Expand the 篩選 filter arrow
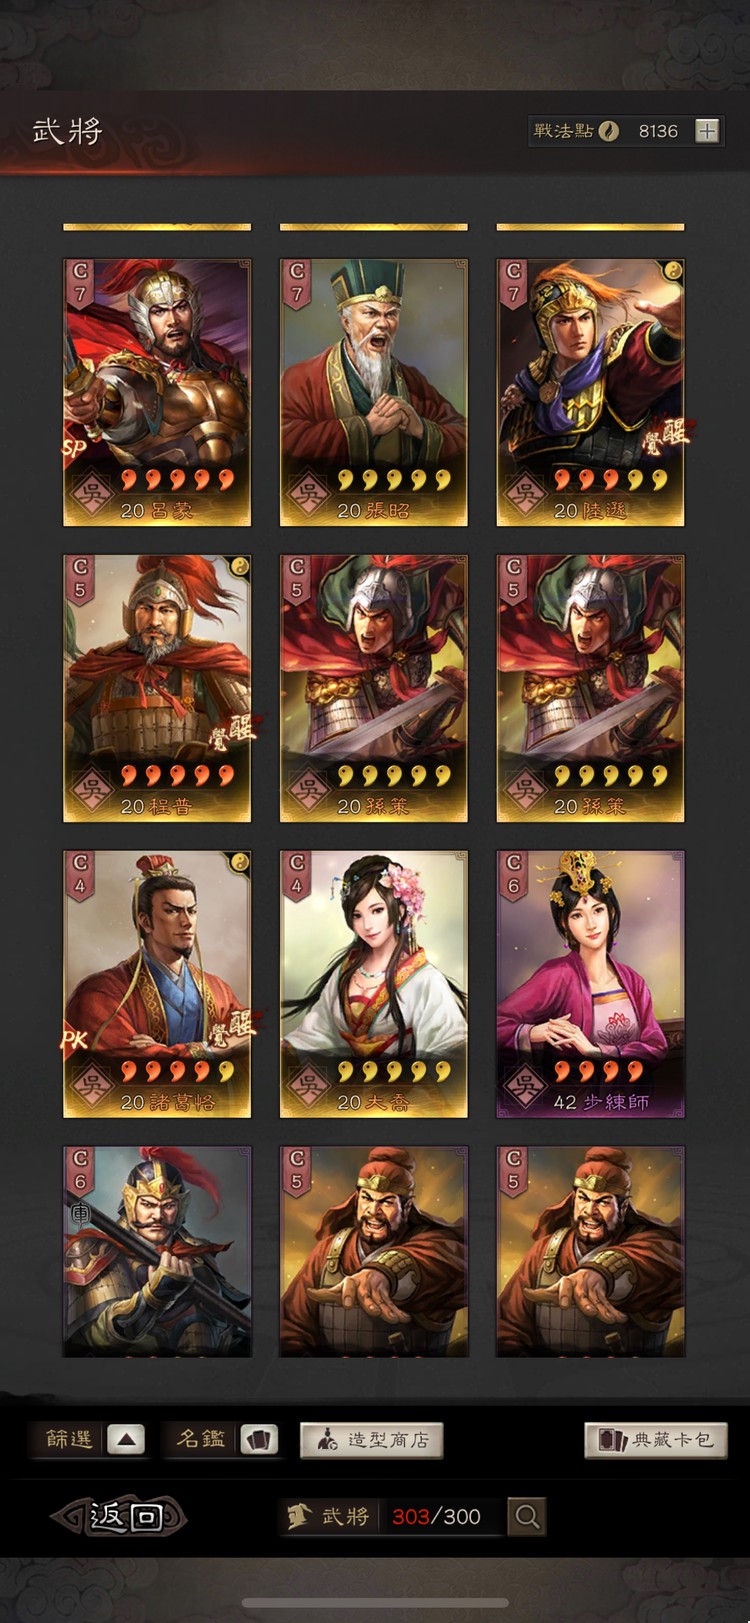This screenshot has width=750, height=1623. [x=126, y=1440]
